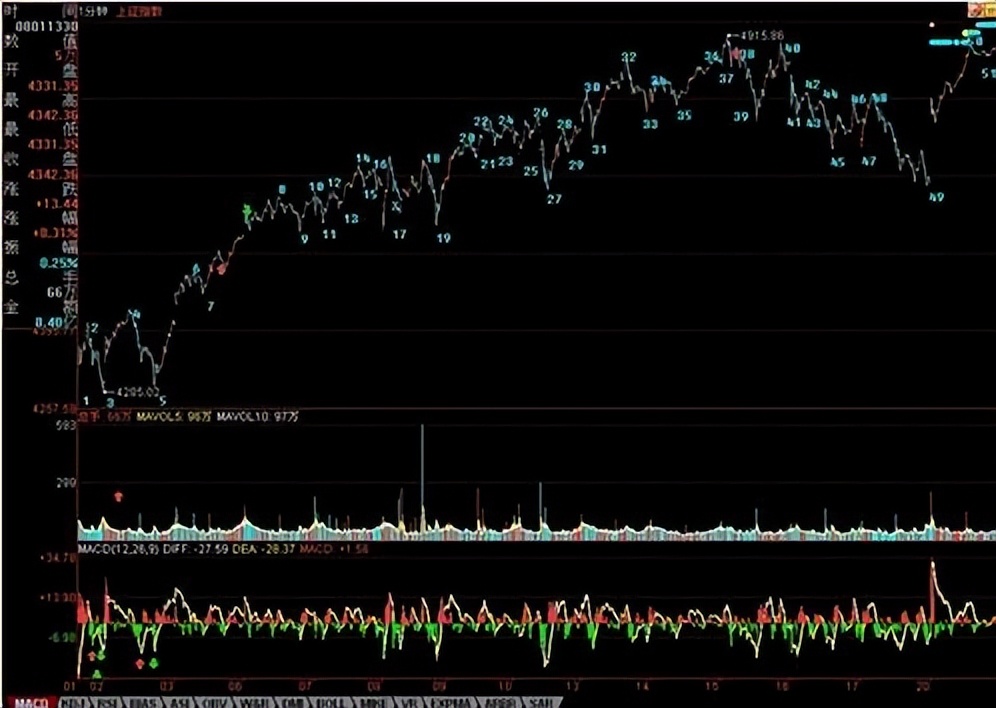Image resolution: width=996 pixels, height=708 pixels.
Task: Open the RSI indicator tab
Action: [x=107, y=703]
